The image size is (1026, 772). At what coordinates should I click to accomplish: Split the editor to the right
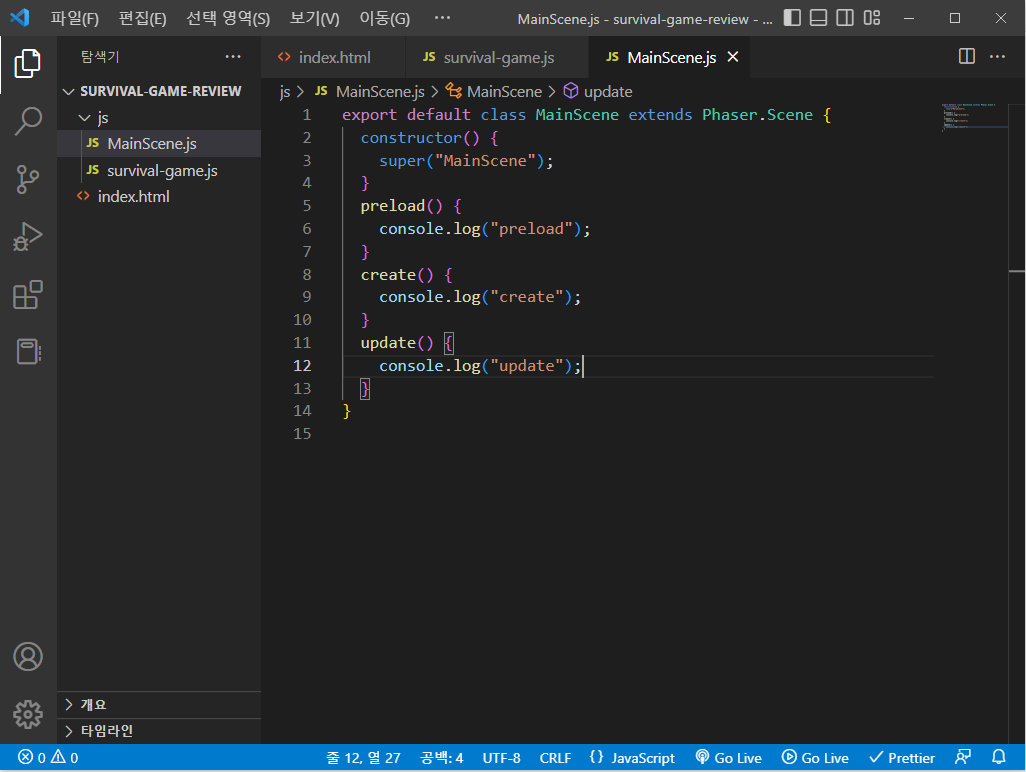point(966,56)
